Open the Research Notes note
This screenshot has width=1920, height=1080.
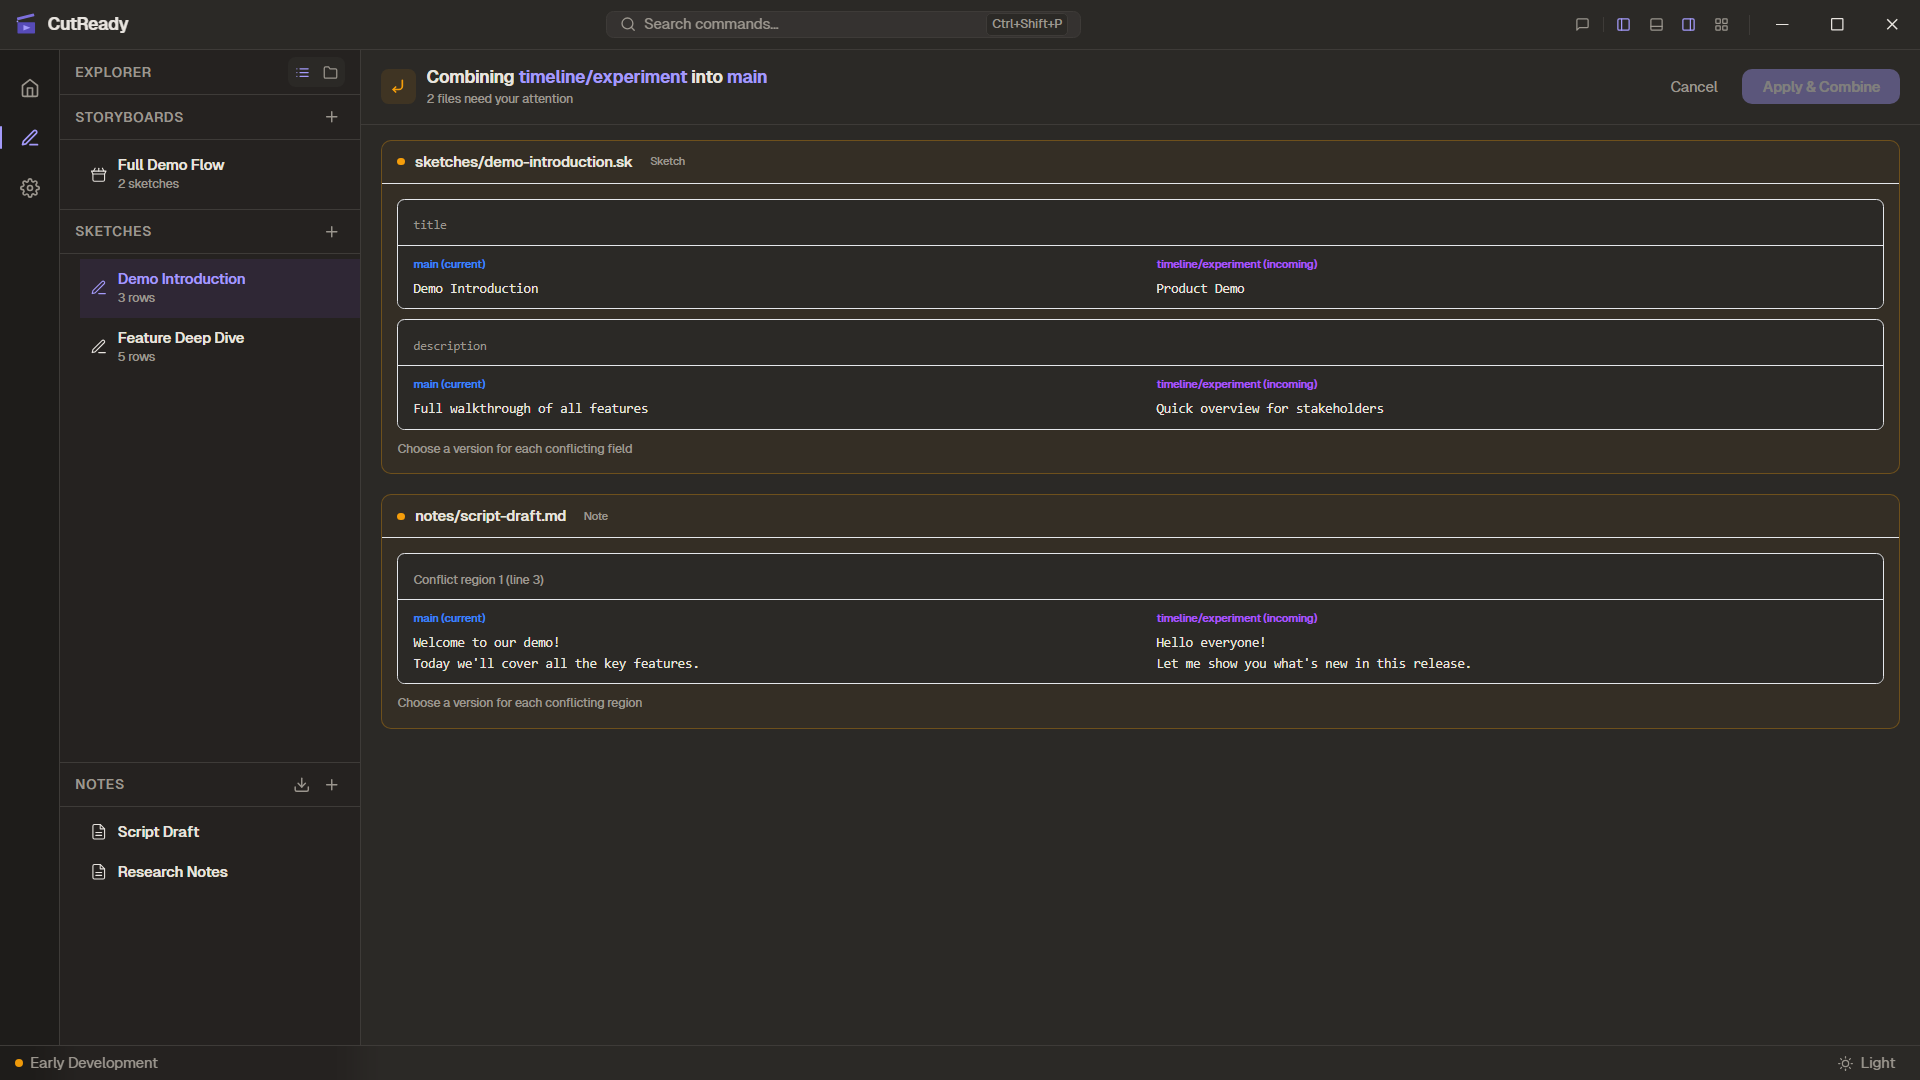(172, 872)
